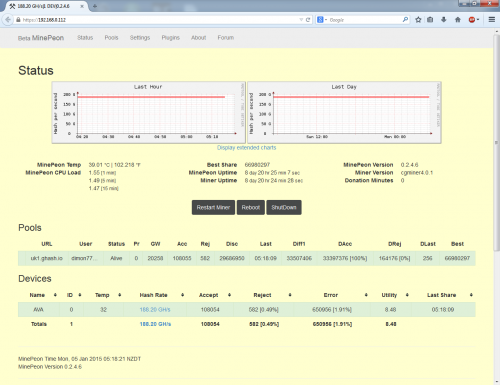Open the Settings menu item

point(140,38)
